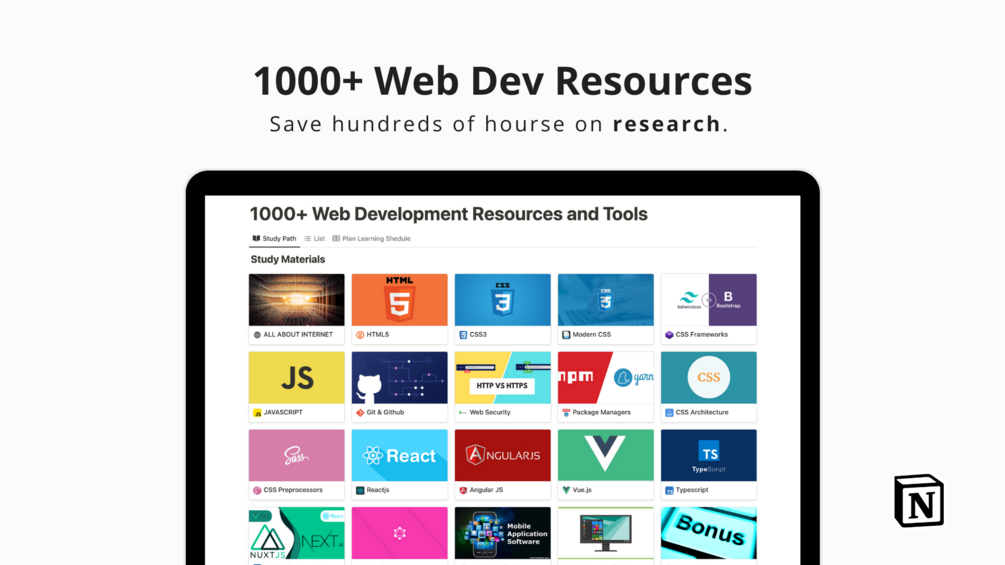Click the headline 1000+ Web Dev Resources
This screenshot has width=1005, height=565.
tap(502, 81)
